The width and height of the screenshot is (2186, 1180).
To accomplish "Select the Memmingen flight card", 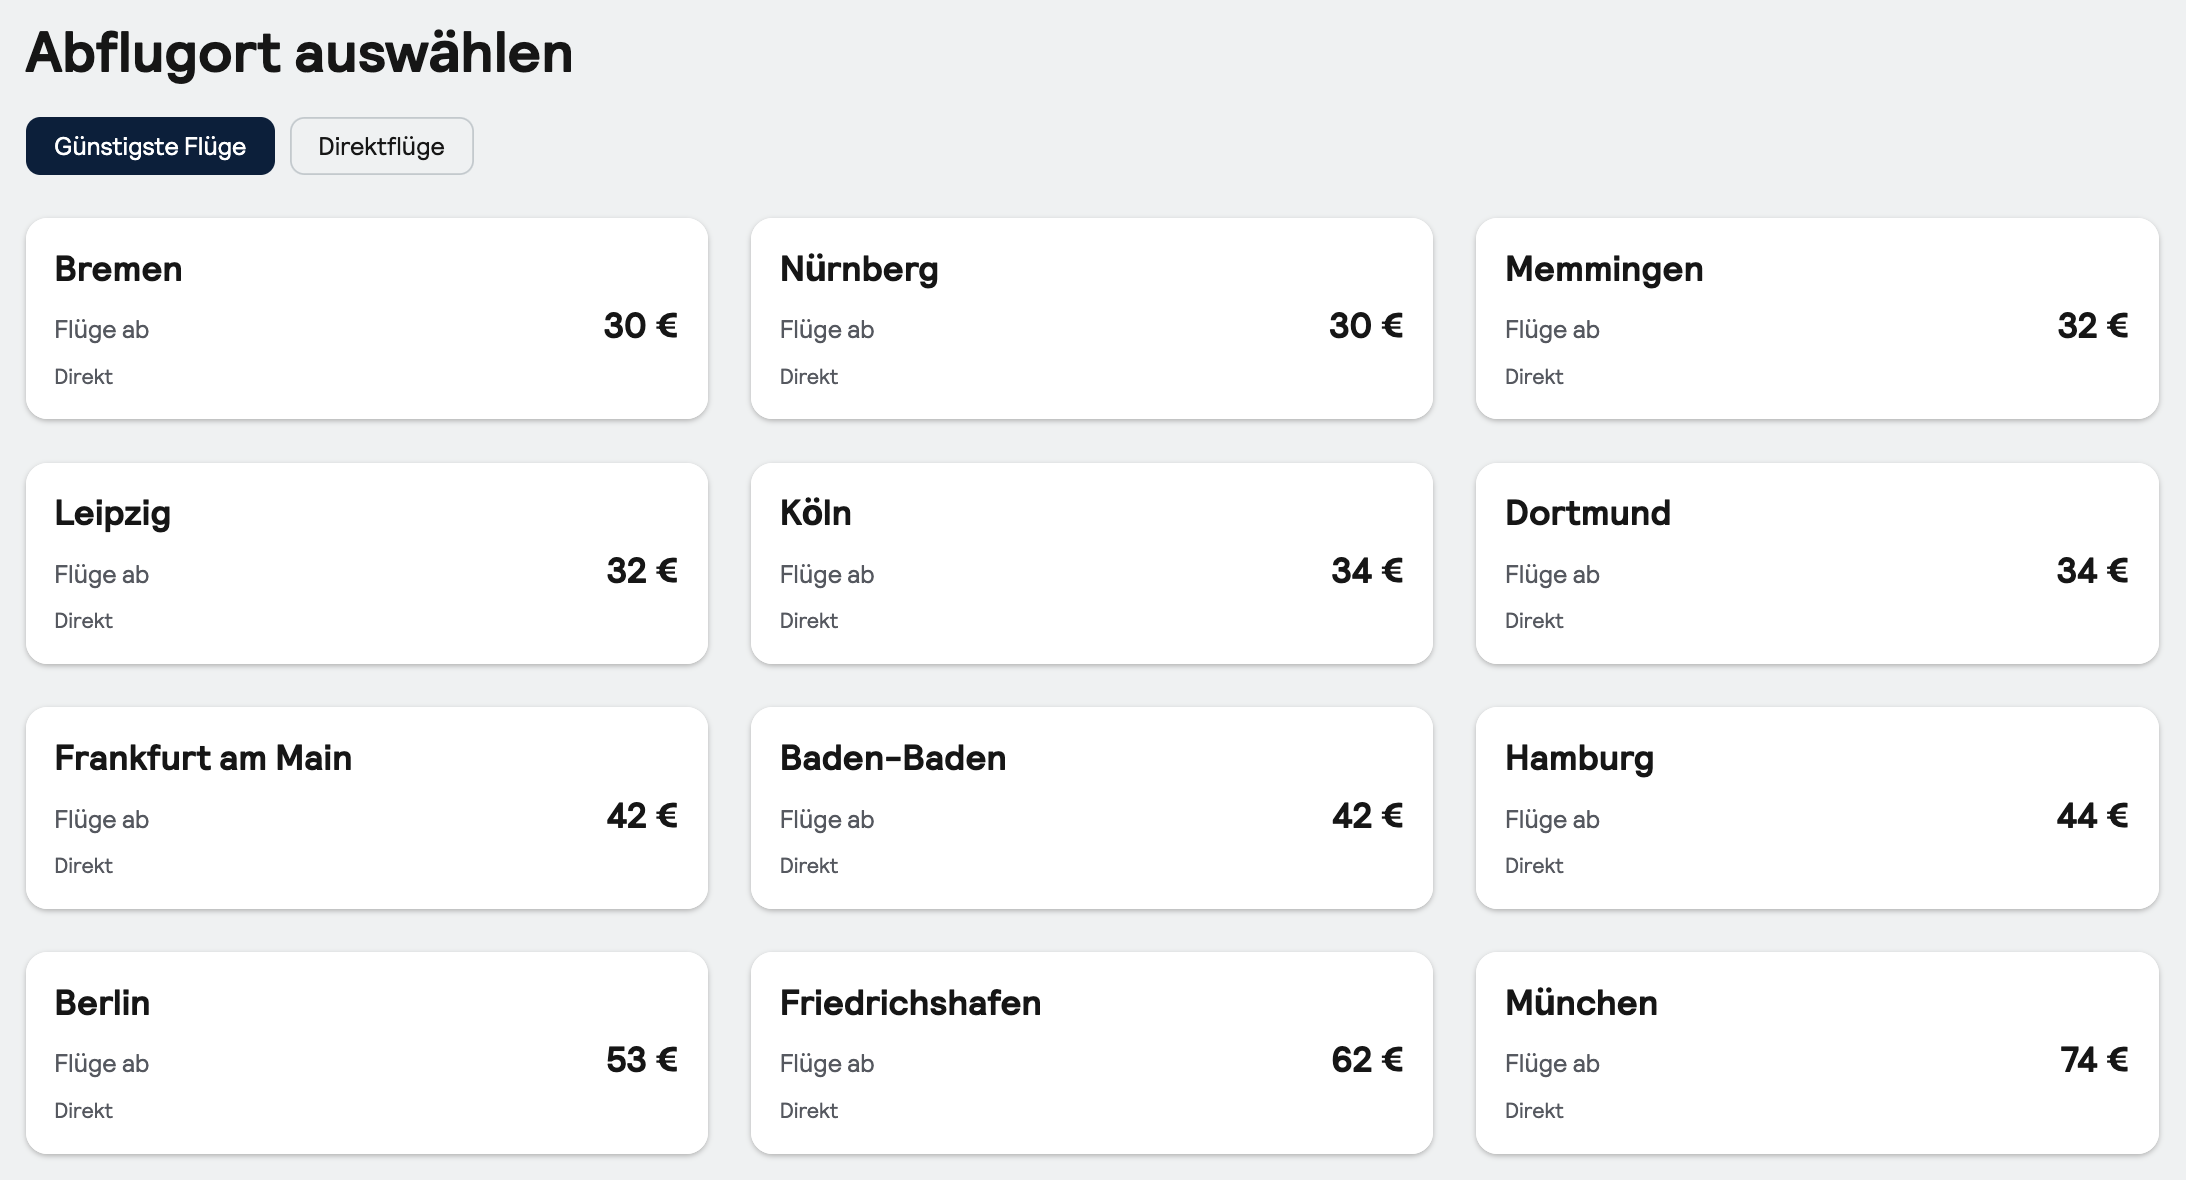I will pyautogui.click(x=1816, y=318).
